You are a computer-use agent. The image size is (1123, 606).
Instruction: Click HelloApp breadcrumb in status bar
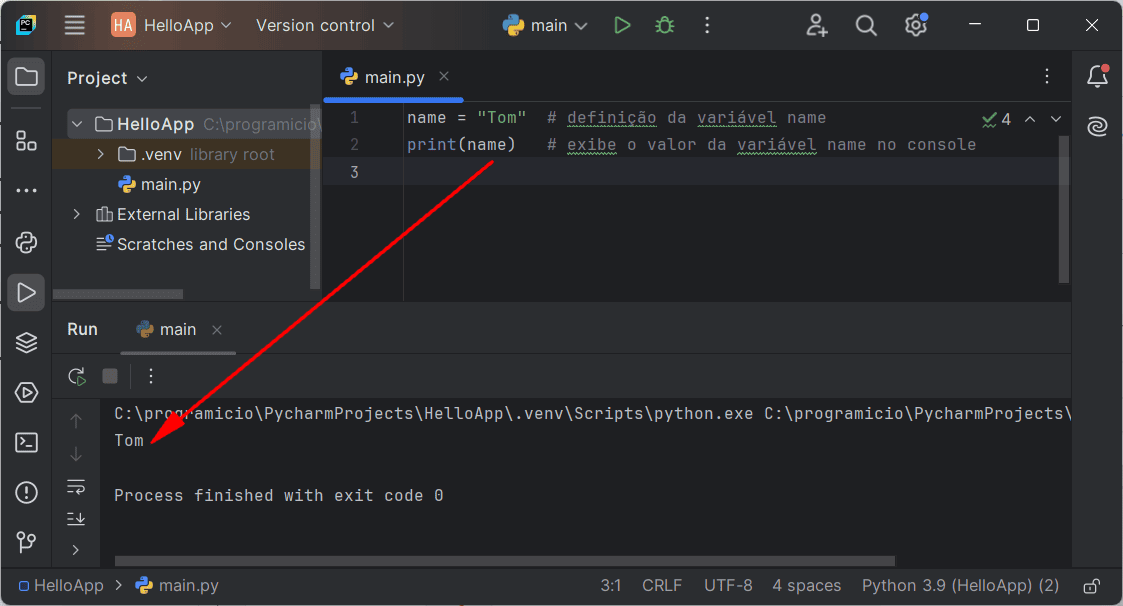point(62,586)
